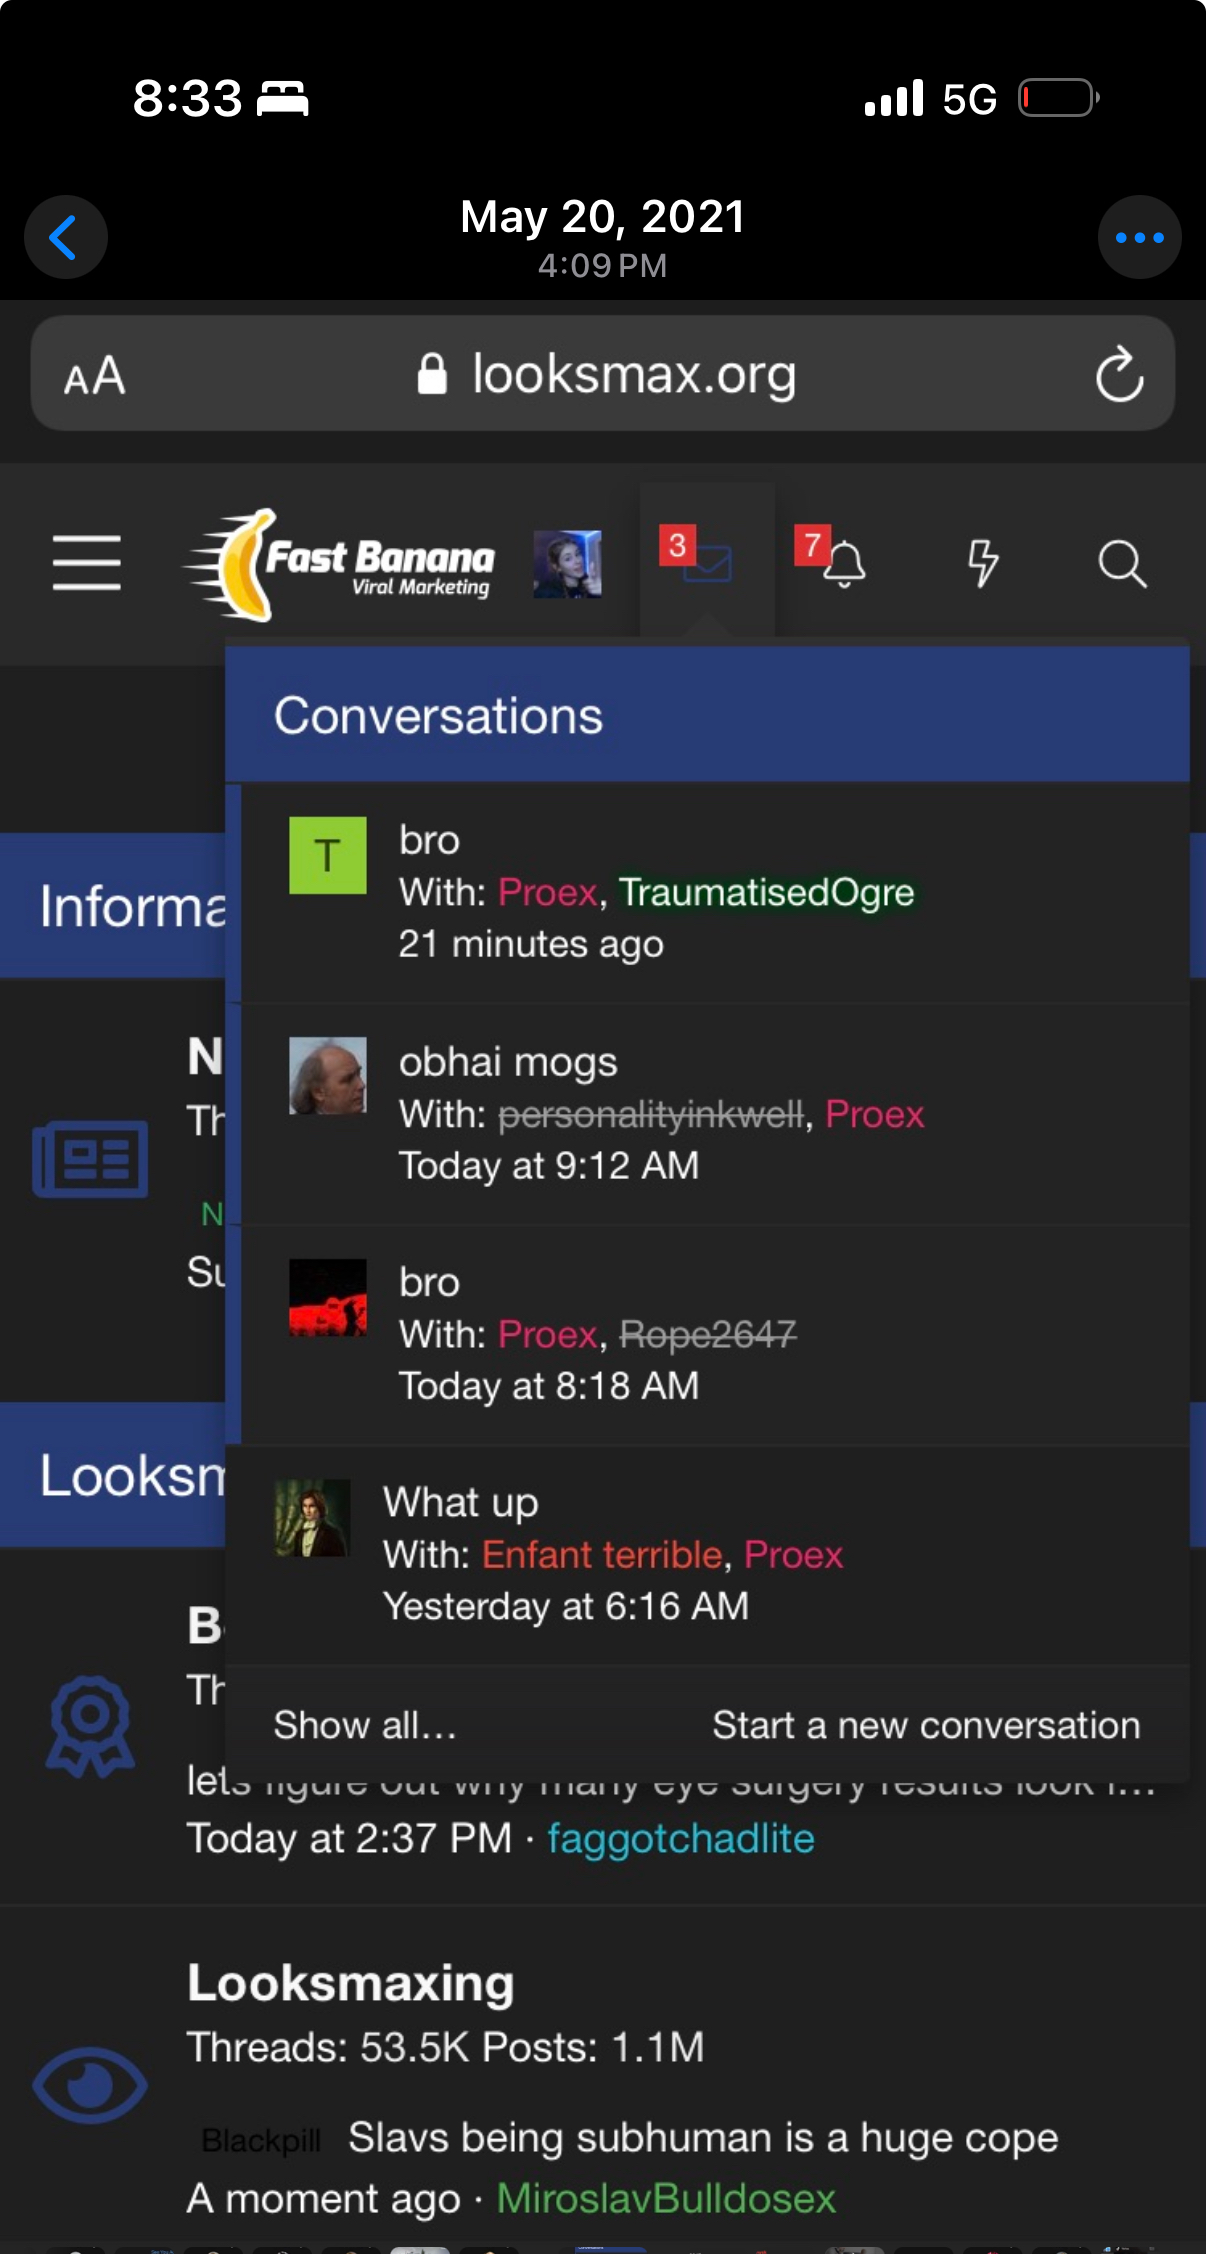The height and width of the screenshot is (2254, 1206).
Task: Open the hamburger navigation menu
Action: [87, 562]
